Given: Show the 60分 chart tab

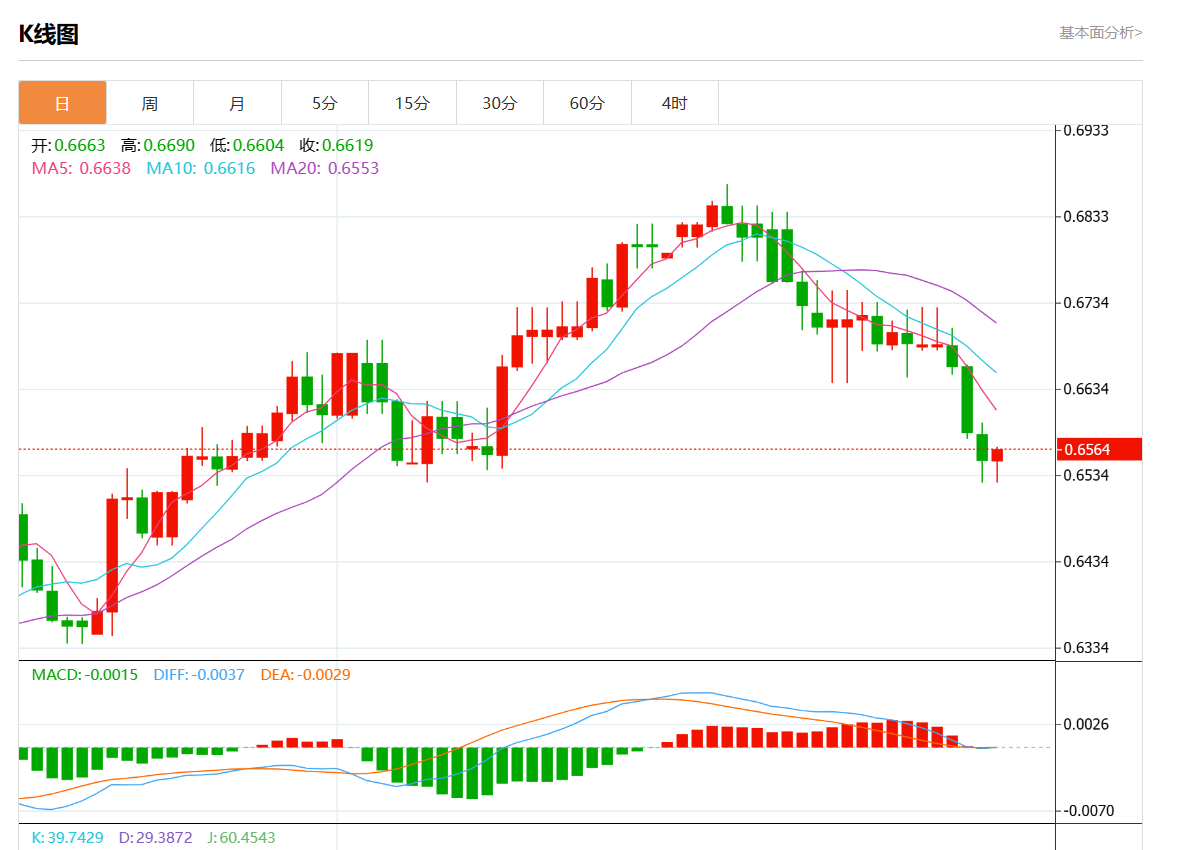Looking at the screenshot, I should 587,103.
